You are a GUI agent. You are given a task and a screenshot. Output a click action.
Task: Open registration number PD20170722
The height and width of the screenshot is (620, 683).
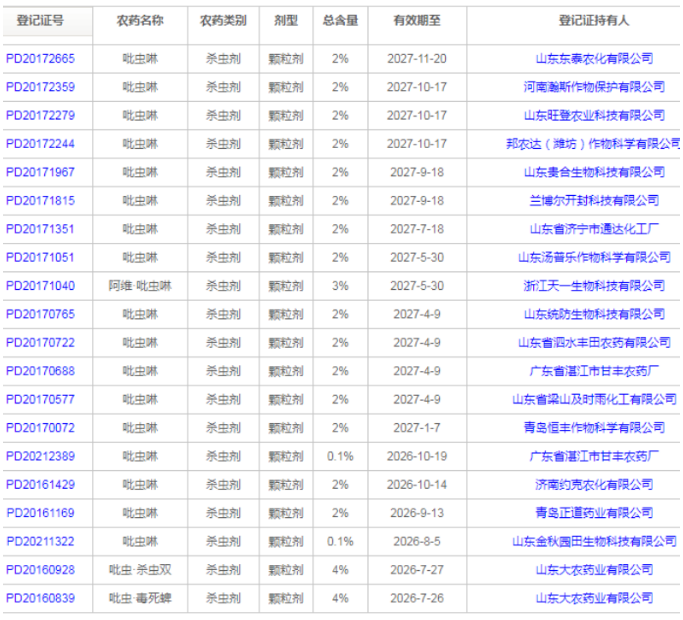[x=41, y=342]
